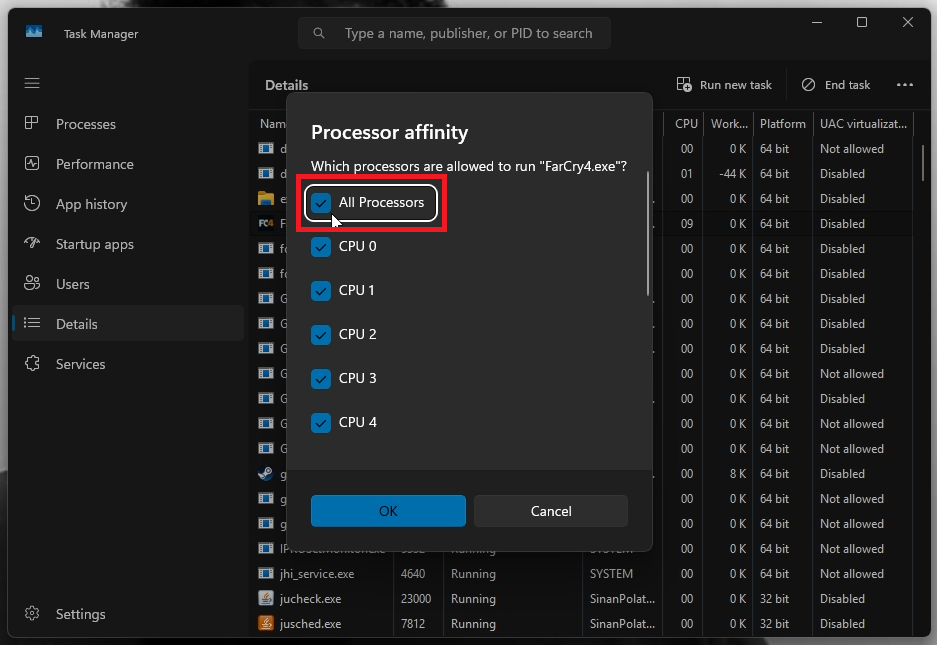Click the Processes sidebar icon
The height and width of the screenshot is (645, 937).
(32, 123)
